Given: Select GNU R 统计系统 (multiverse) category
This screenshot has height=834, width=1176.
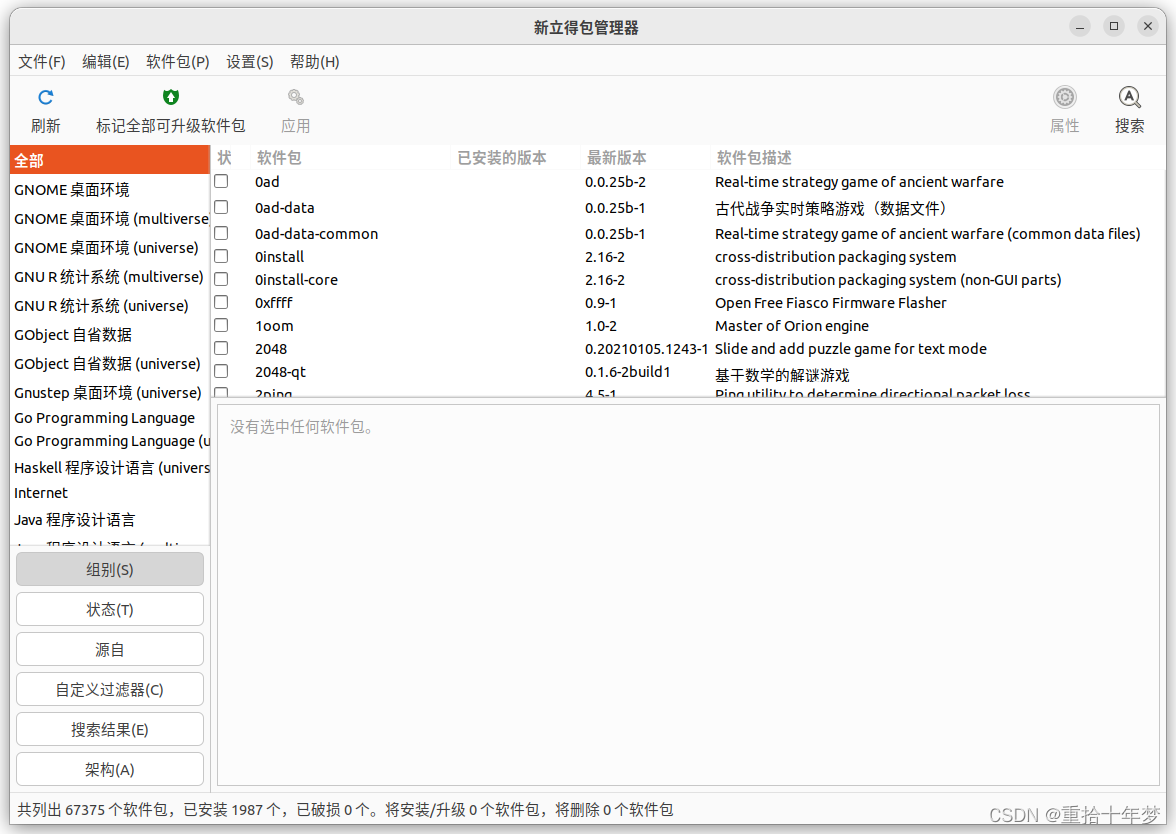Looking at the screenshot, I should click(110, 277).
